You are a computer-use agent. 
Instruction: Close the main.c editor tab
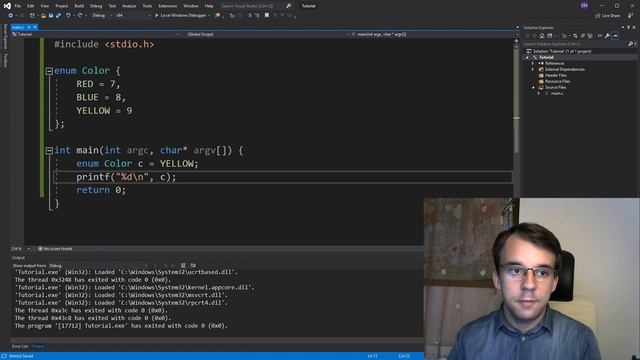click(35, 27)
